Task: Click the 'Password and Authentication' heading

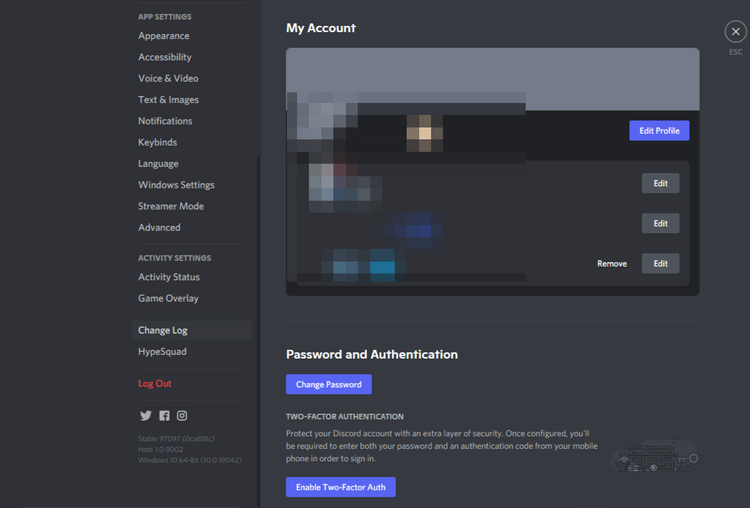Action: [x=372, y=354]
